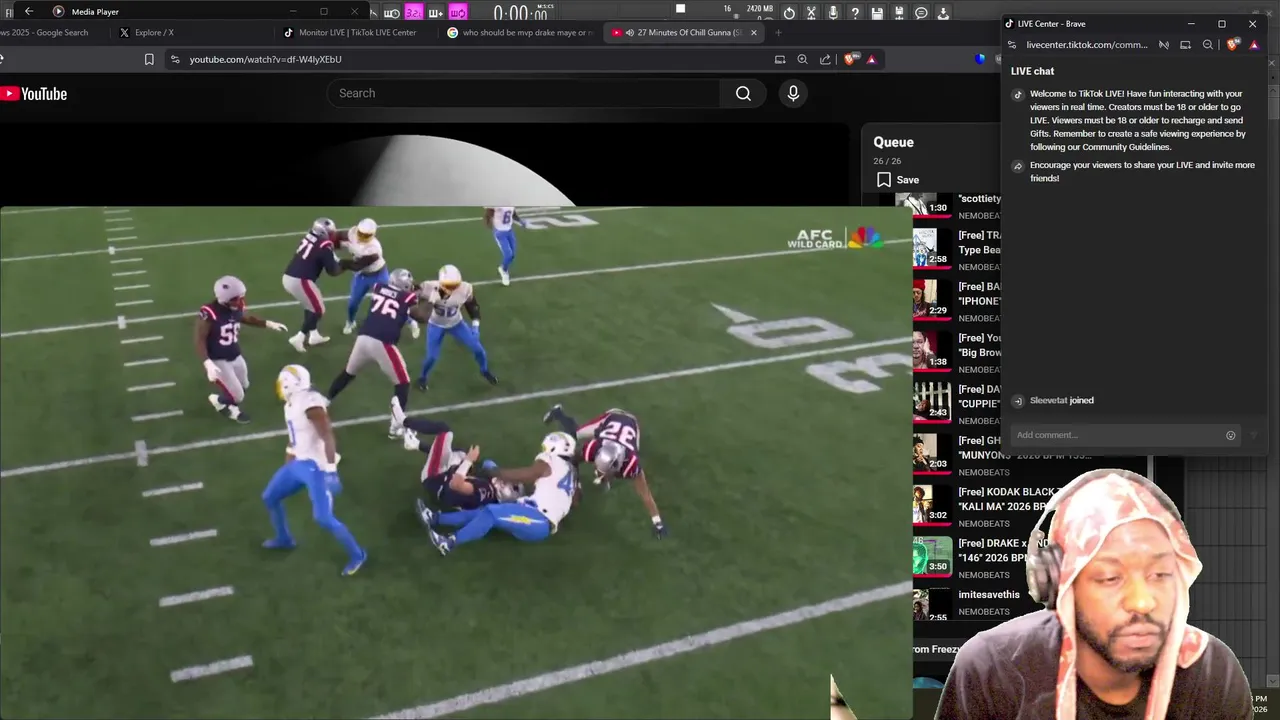Open Brave Rewards in LIVE Center window
This screenshot has width=1280, height=720.
[1253, 45]
